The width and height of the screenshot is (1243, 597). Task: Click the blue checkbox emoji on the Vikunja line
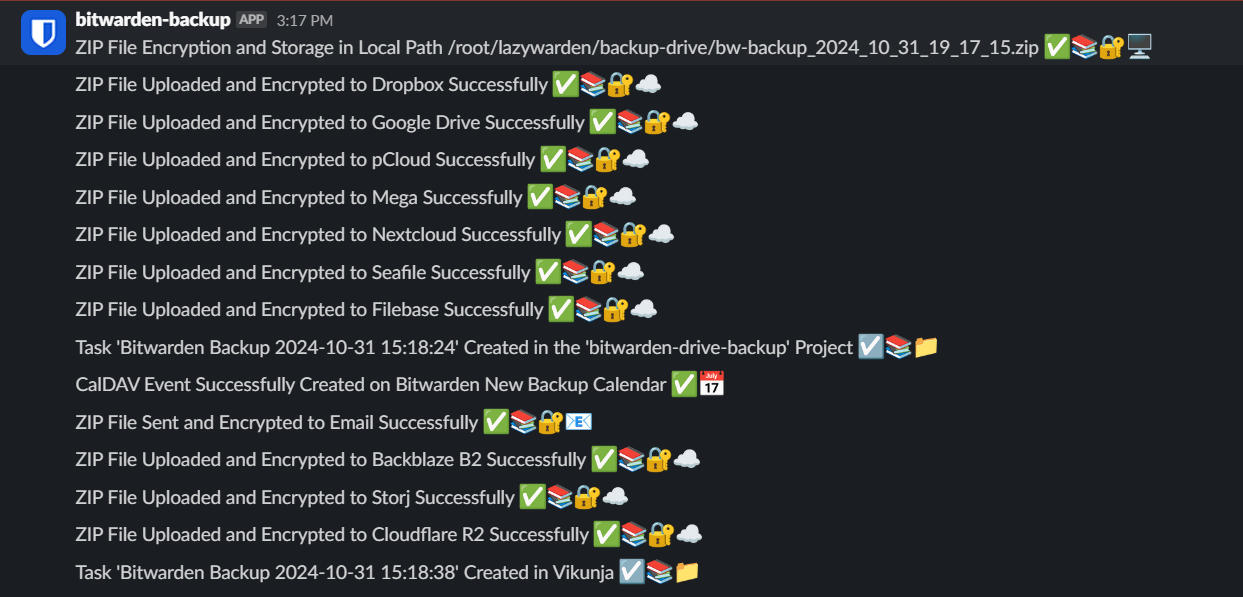pos(632,572)
